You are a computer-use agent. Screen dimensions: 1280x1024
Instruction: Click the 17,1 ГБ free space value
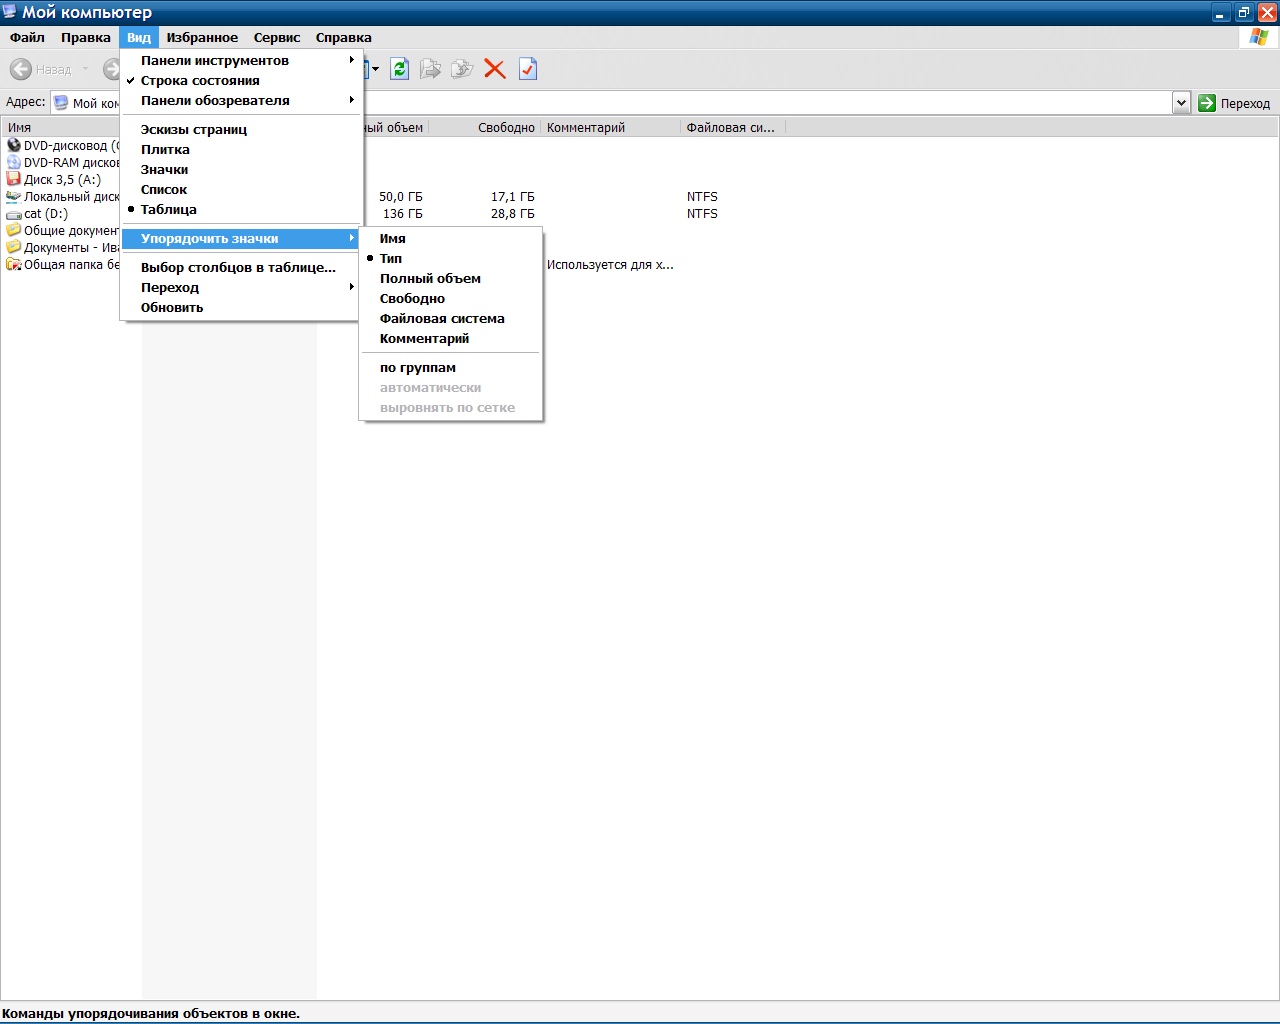click(x=513, y=197)
